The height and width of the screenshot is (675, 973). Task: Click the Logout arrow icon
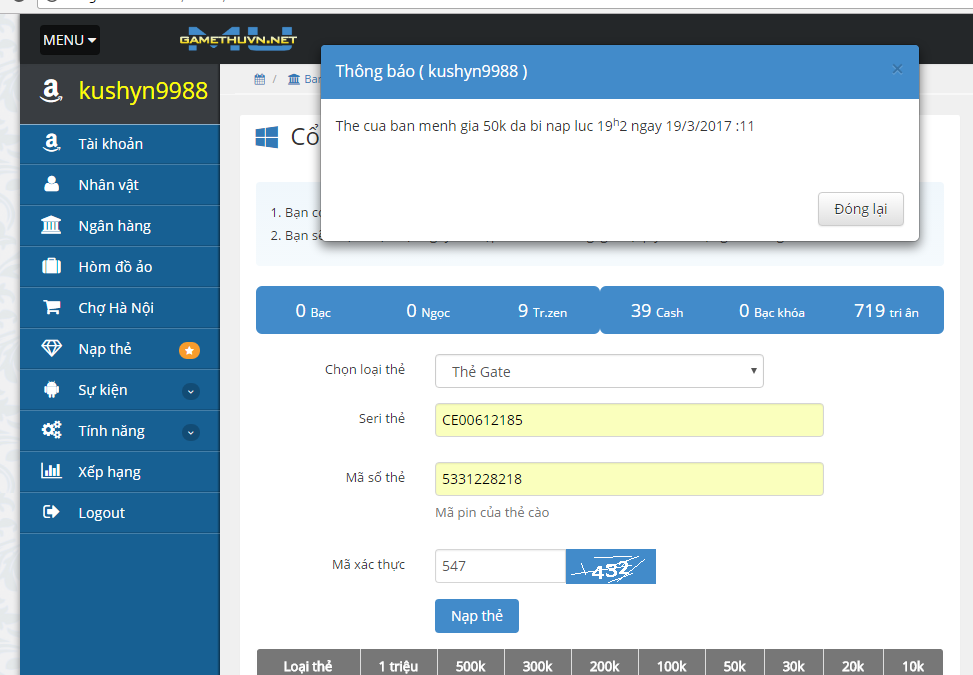click(51, 512)
